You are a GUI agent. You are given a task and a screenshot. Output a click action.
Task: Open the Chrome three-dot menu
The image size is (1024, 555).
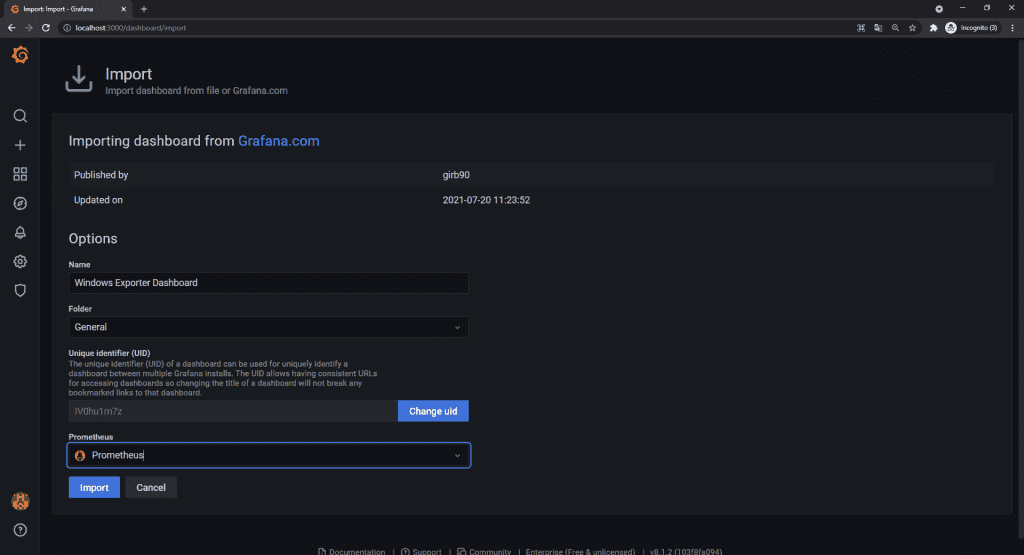click(x=1012, y=27)
